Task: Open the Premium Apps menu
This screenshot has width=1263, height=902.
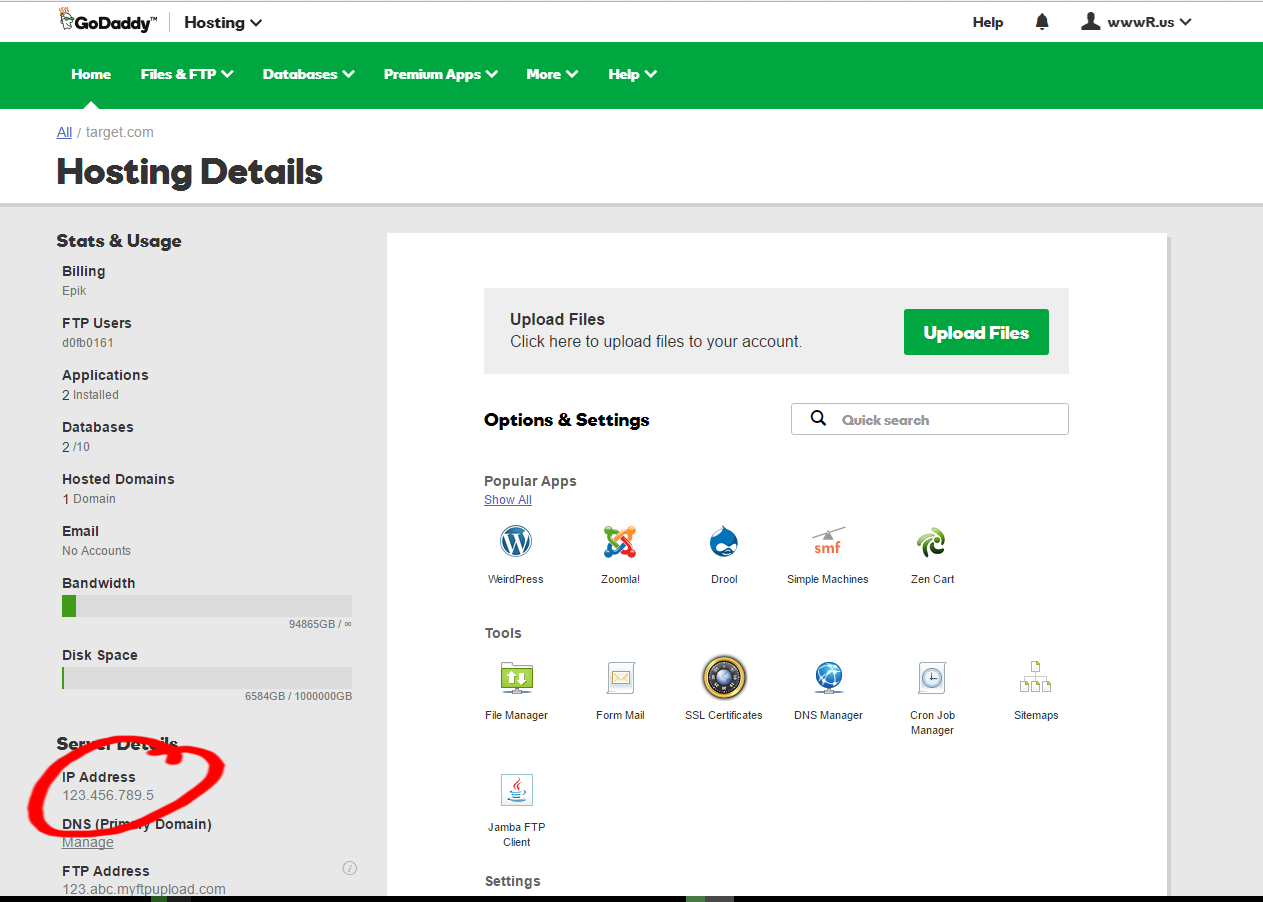Action: (x=441, y=74)
